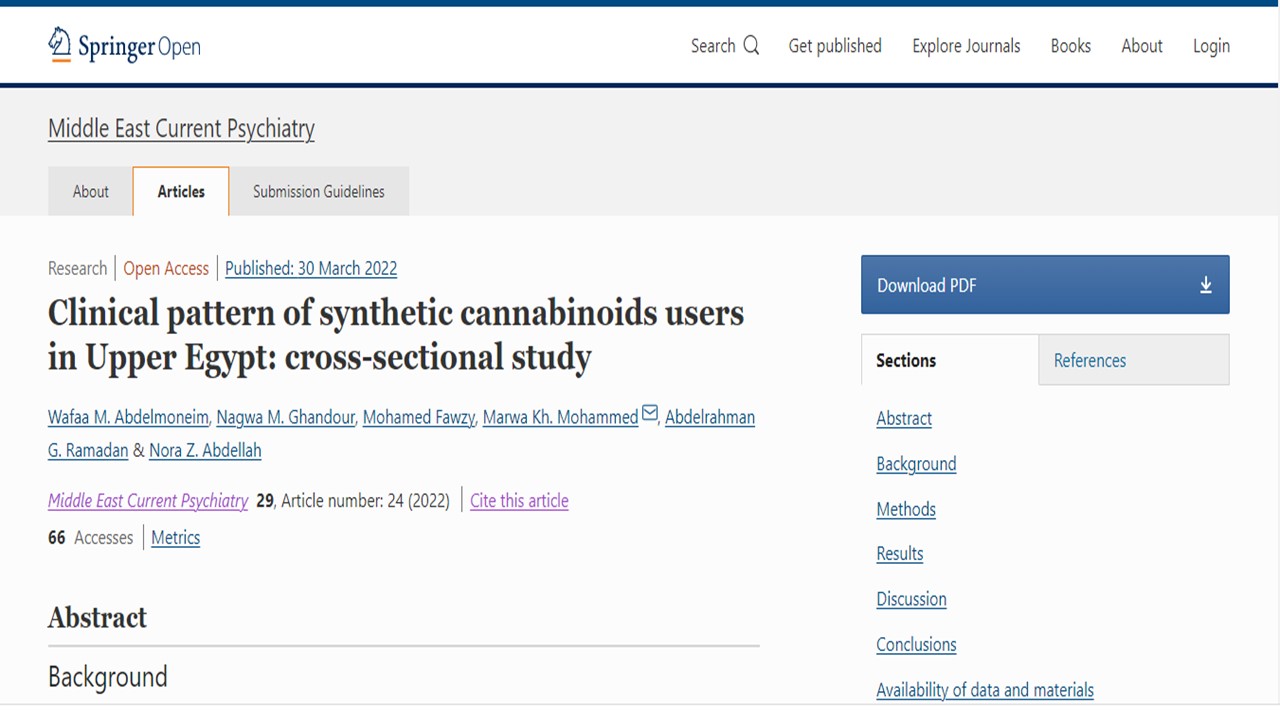
Task: Open the Metrics page for this article
Action: [175, 537]
